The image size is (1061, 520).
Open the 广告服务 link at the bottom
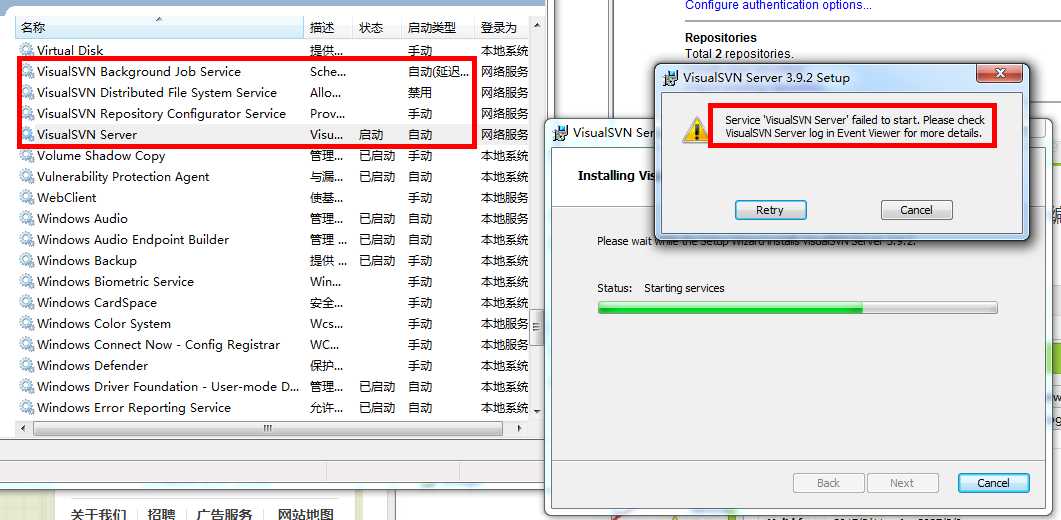[224, 513]
